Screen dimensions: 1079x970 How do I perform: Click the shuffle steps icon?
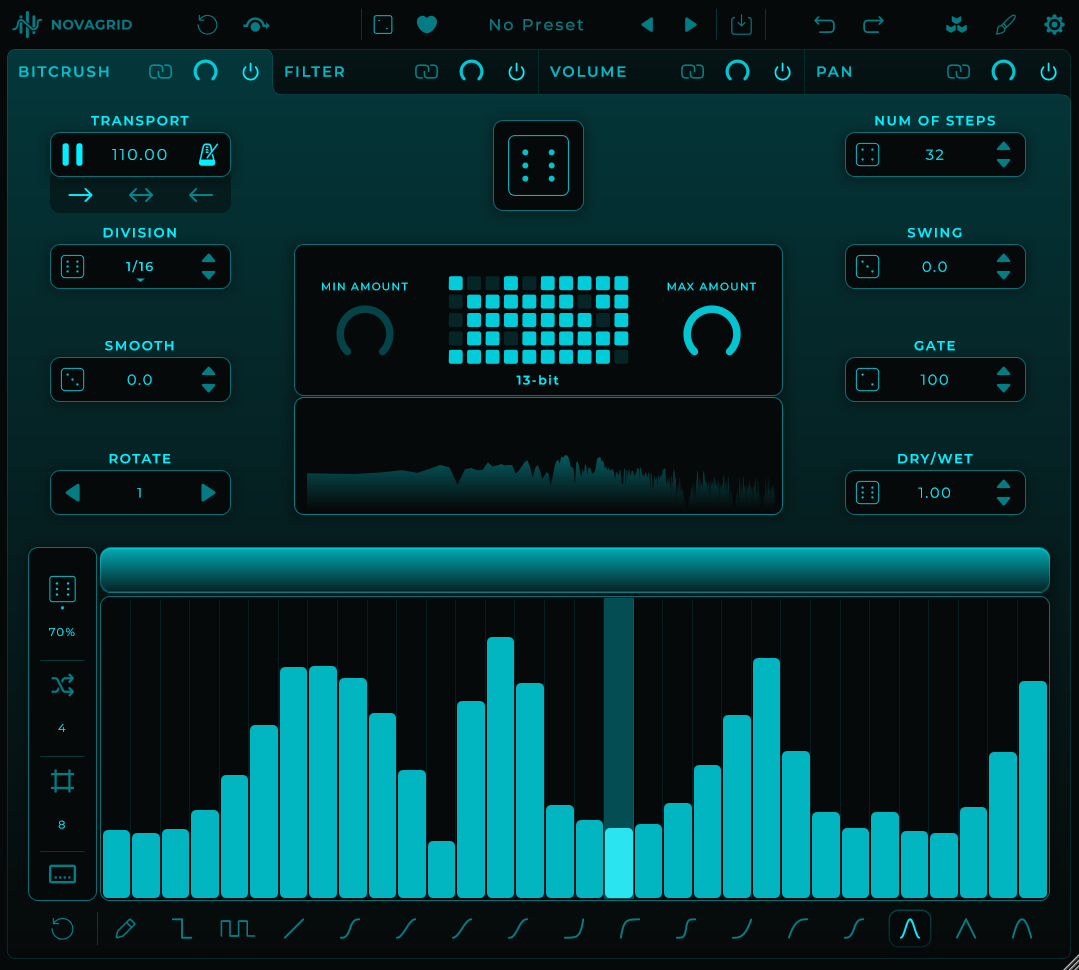point(62,685)
